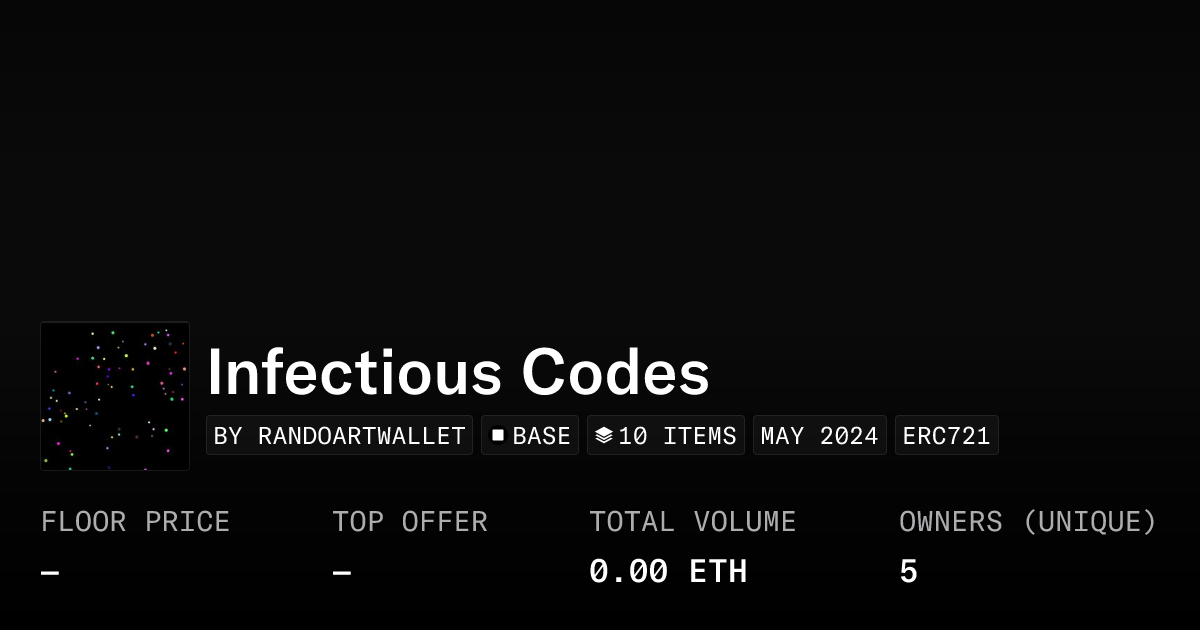This screenshot has width=1200, height=630.
Task: Select the BASE chain label text
Action: 541,436
